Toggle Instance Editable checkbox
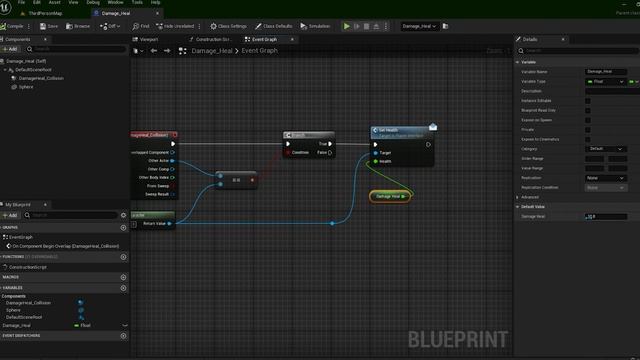Viewport: 640px width, 360px height. (x=588, y=100)
